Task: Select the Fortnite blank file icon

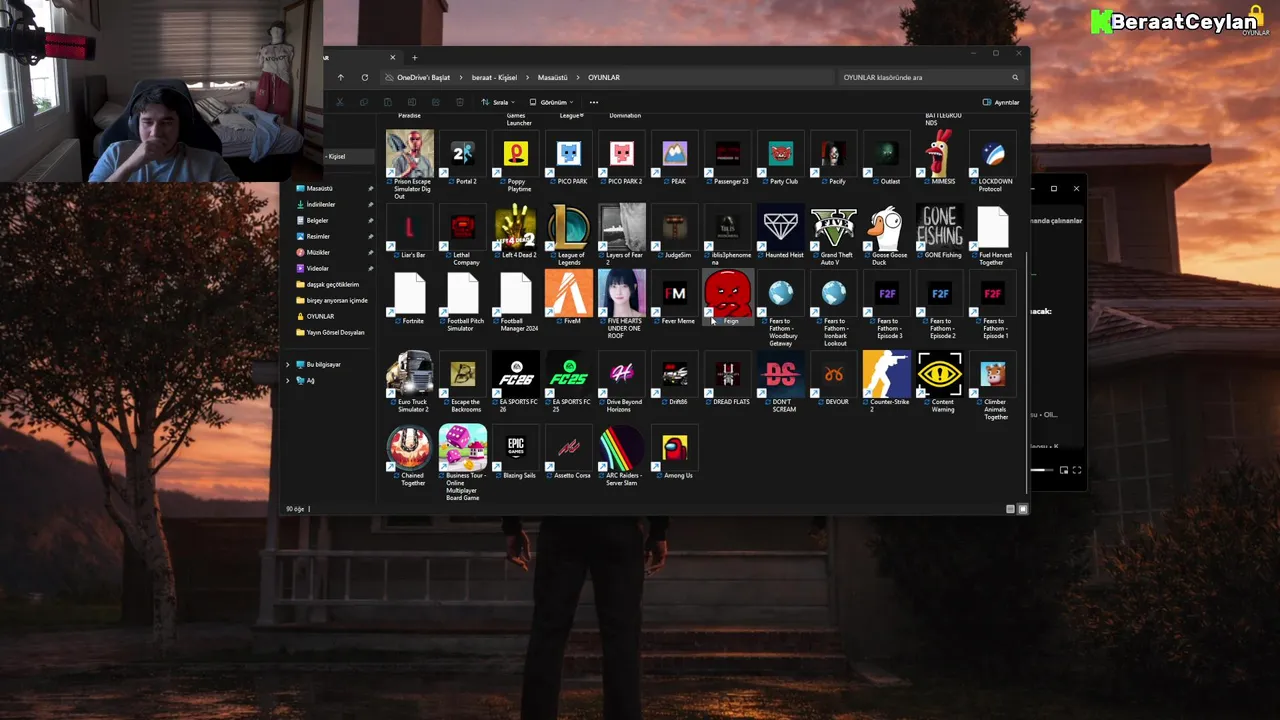Action: [410, 297]
